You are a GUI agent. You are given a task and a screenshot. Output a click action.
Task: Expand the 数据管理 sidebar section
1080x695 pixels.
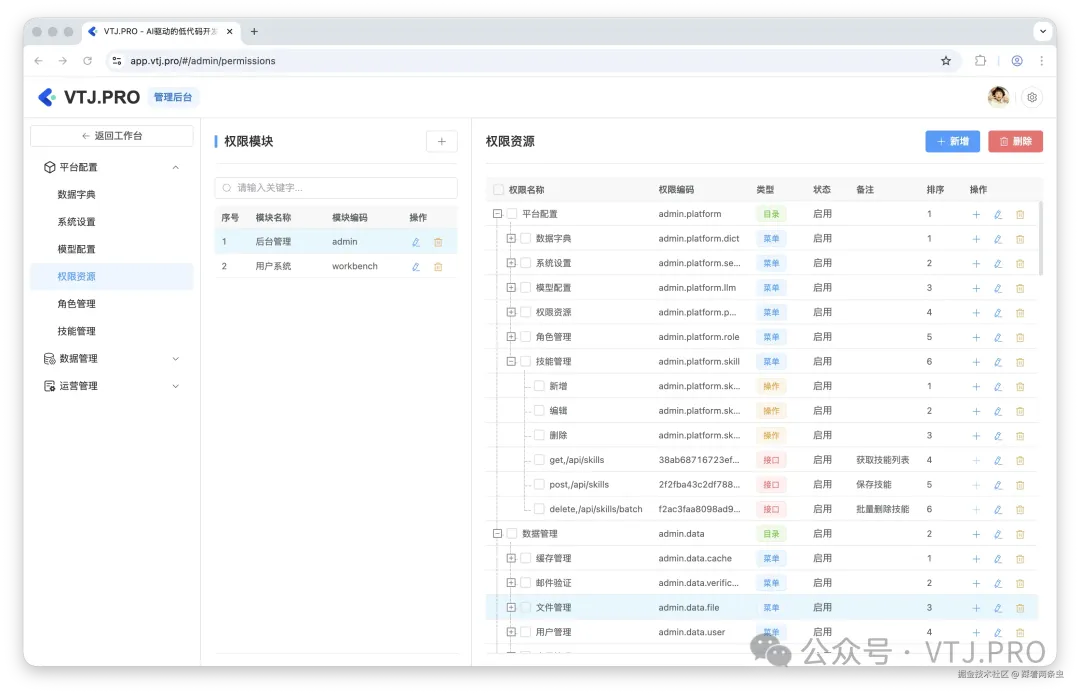(175, 358)
